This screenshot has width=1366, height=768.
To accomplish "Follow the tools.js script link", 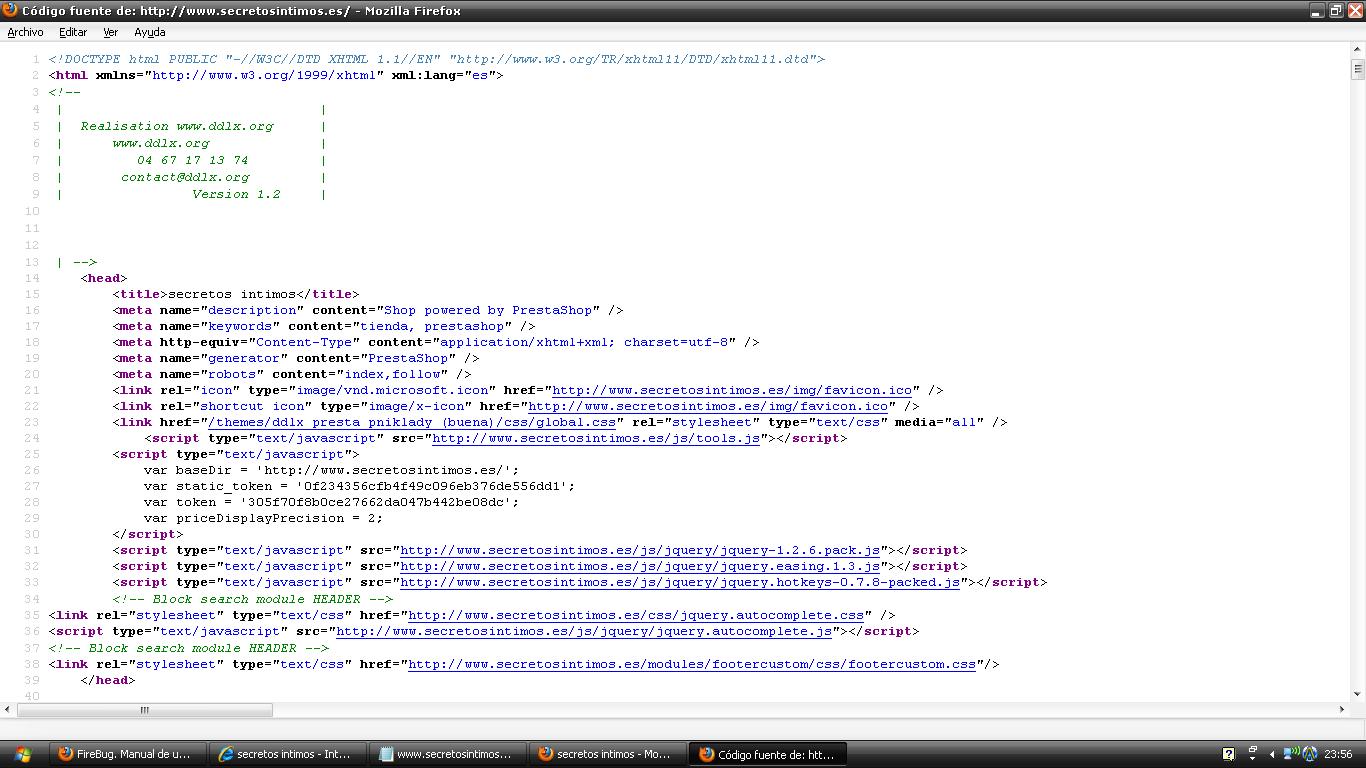I will (x=596, y=438).
